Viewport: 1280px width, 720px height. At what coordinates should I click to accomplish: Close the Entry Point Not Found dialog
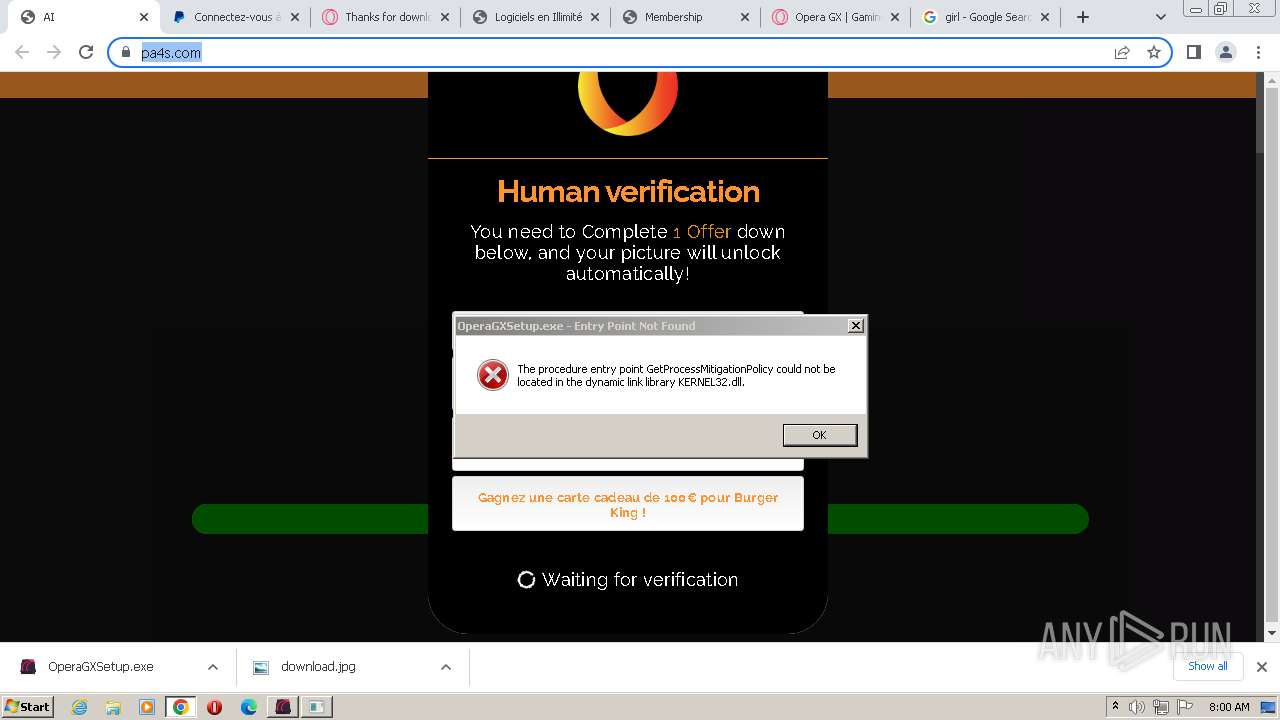coord(856,325)
